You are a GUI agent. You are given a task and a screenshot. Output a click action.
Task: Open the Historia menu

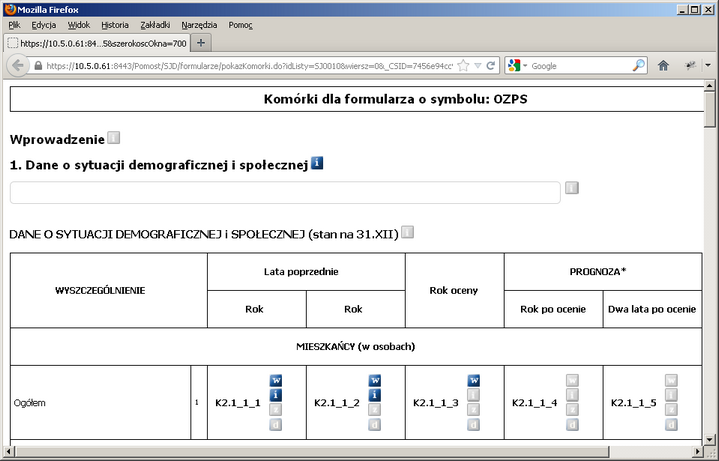[115, 24]
